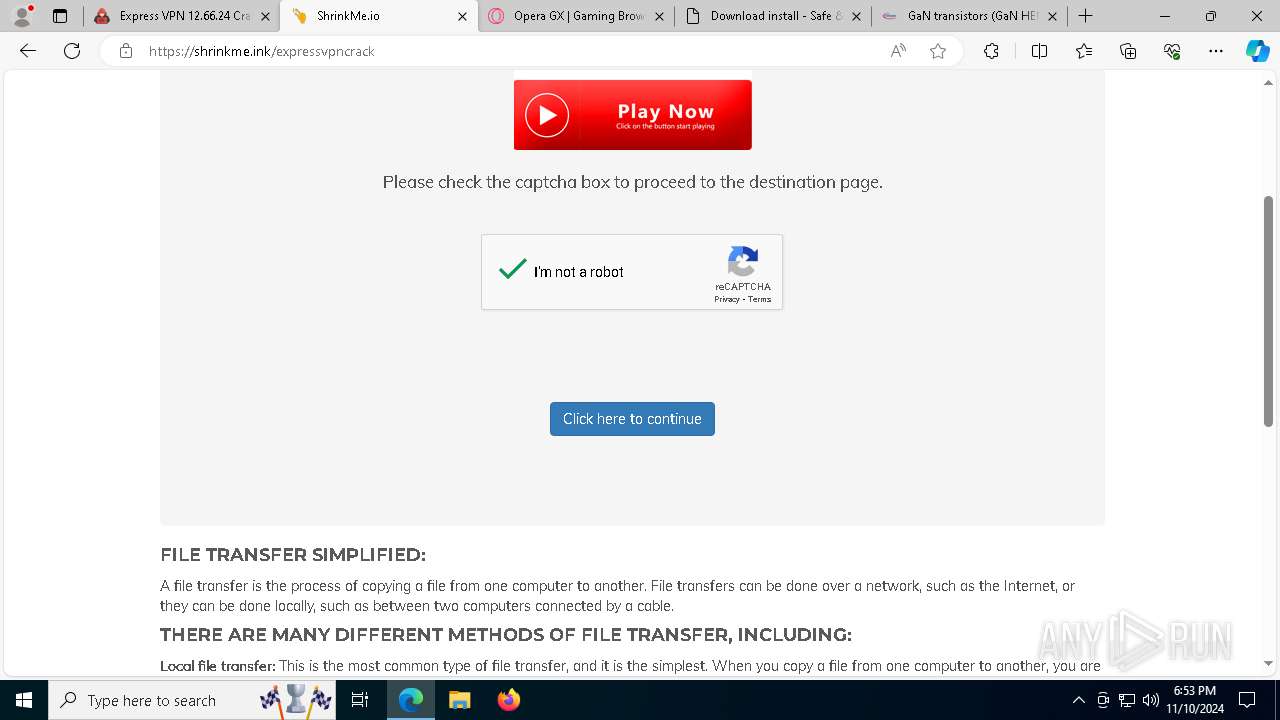
Task: Open Edge Settings and more menu
Action: (1216, 51)
